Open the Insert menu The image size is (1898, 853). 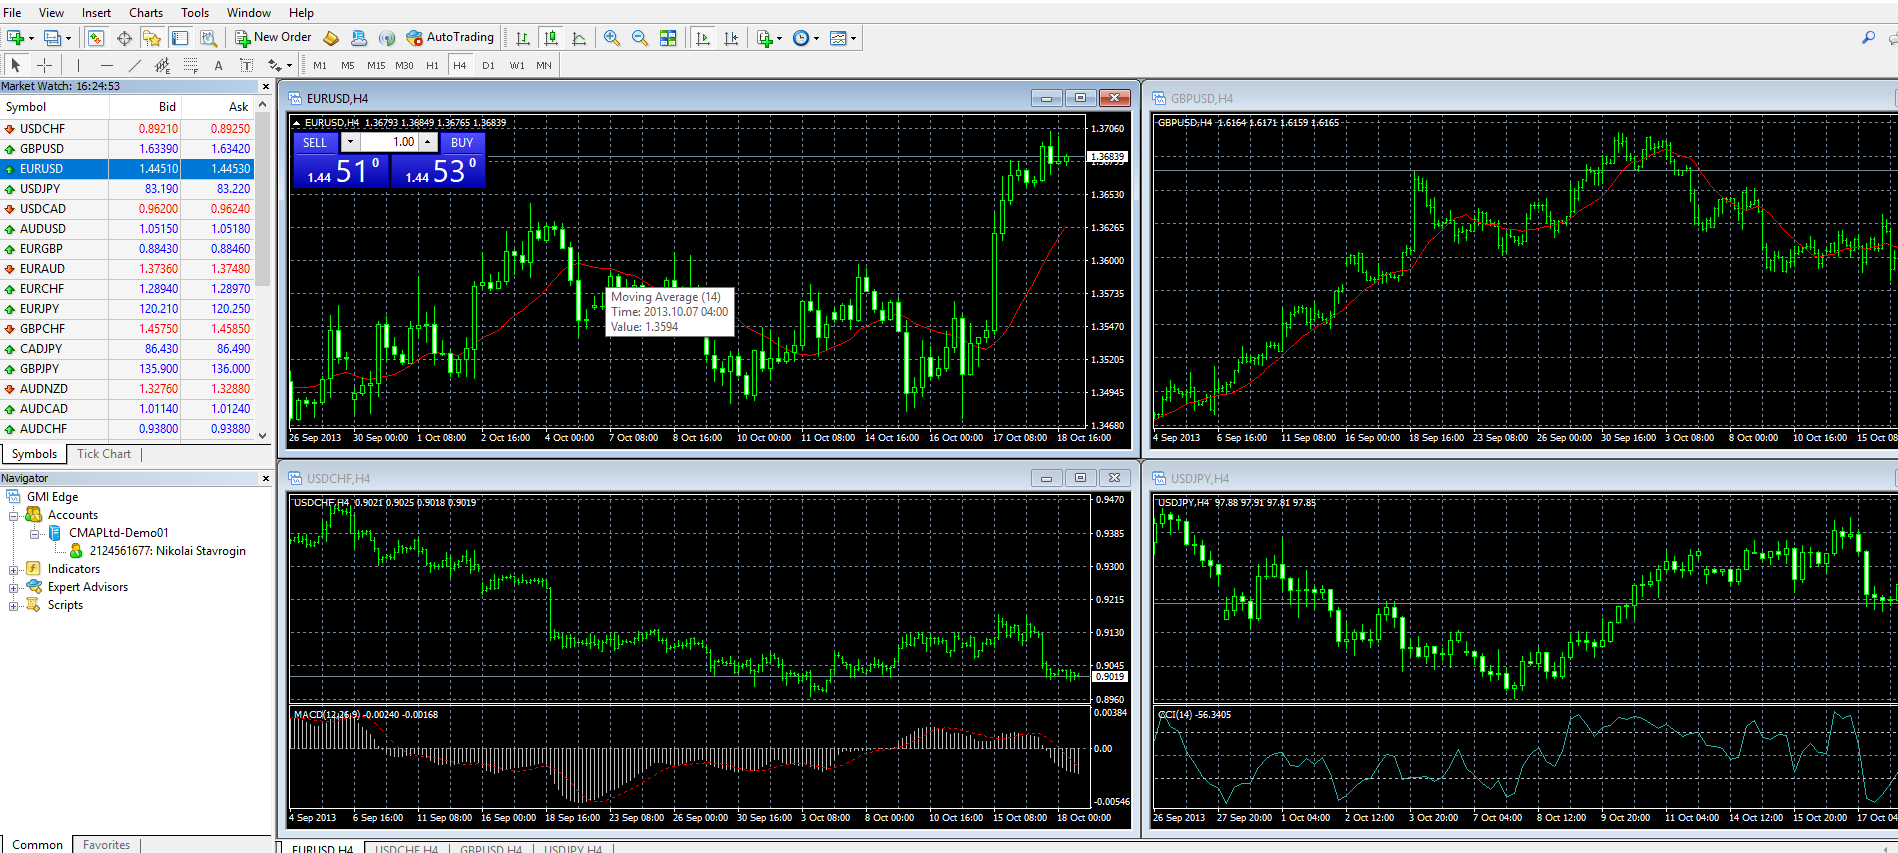coord(96,13)
